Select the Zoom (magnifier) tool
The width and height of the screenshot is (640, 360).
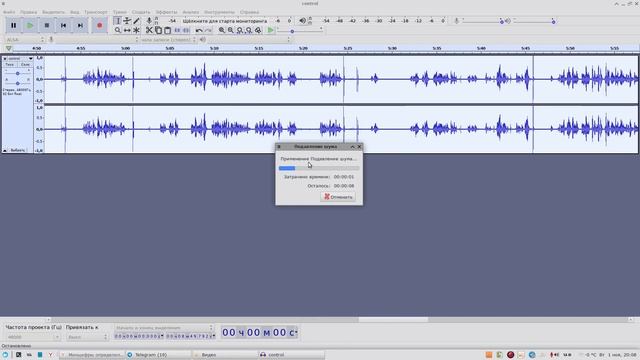(x=118, y=30)
